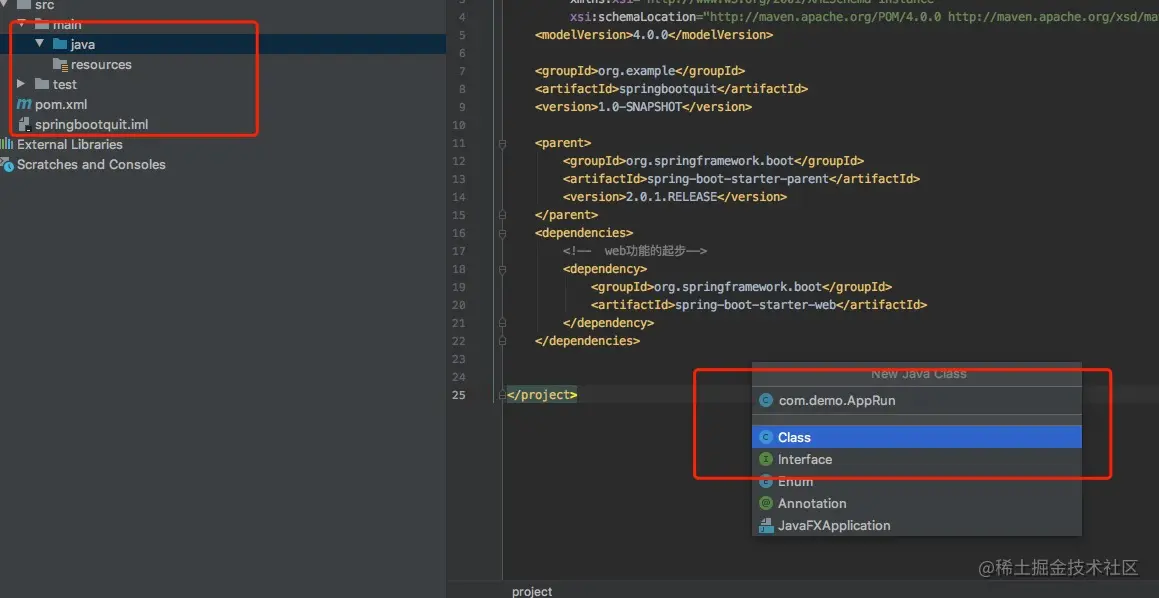This screenshot has width=1159, height=598.
Task: Click the test folder icon
Action: 42,84
